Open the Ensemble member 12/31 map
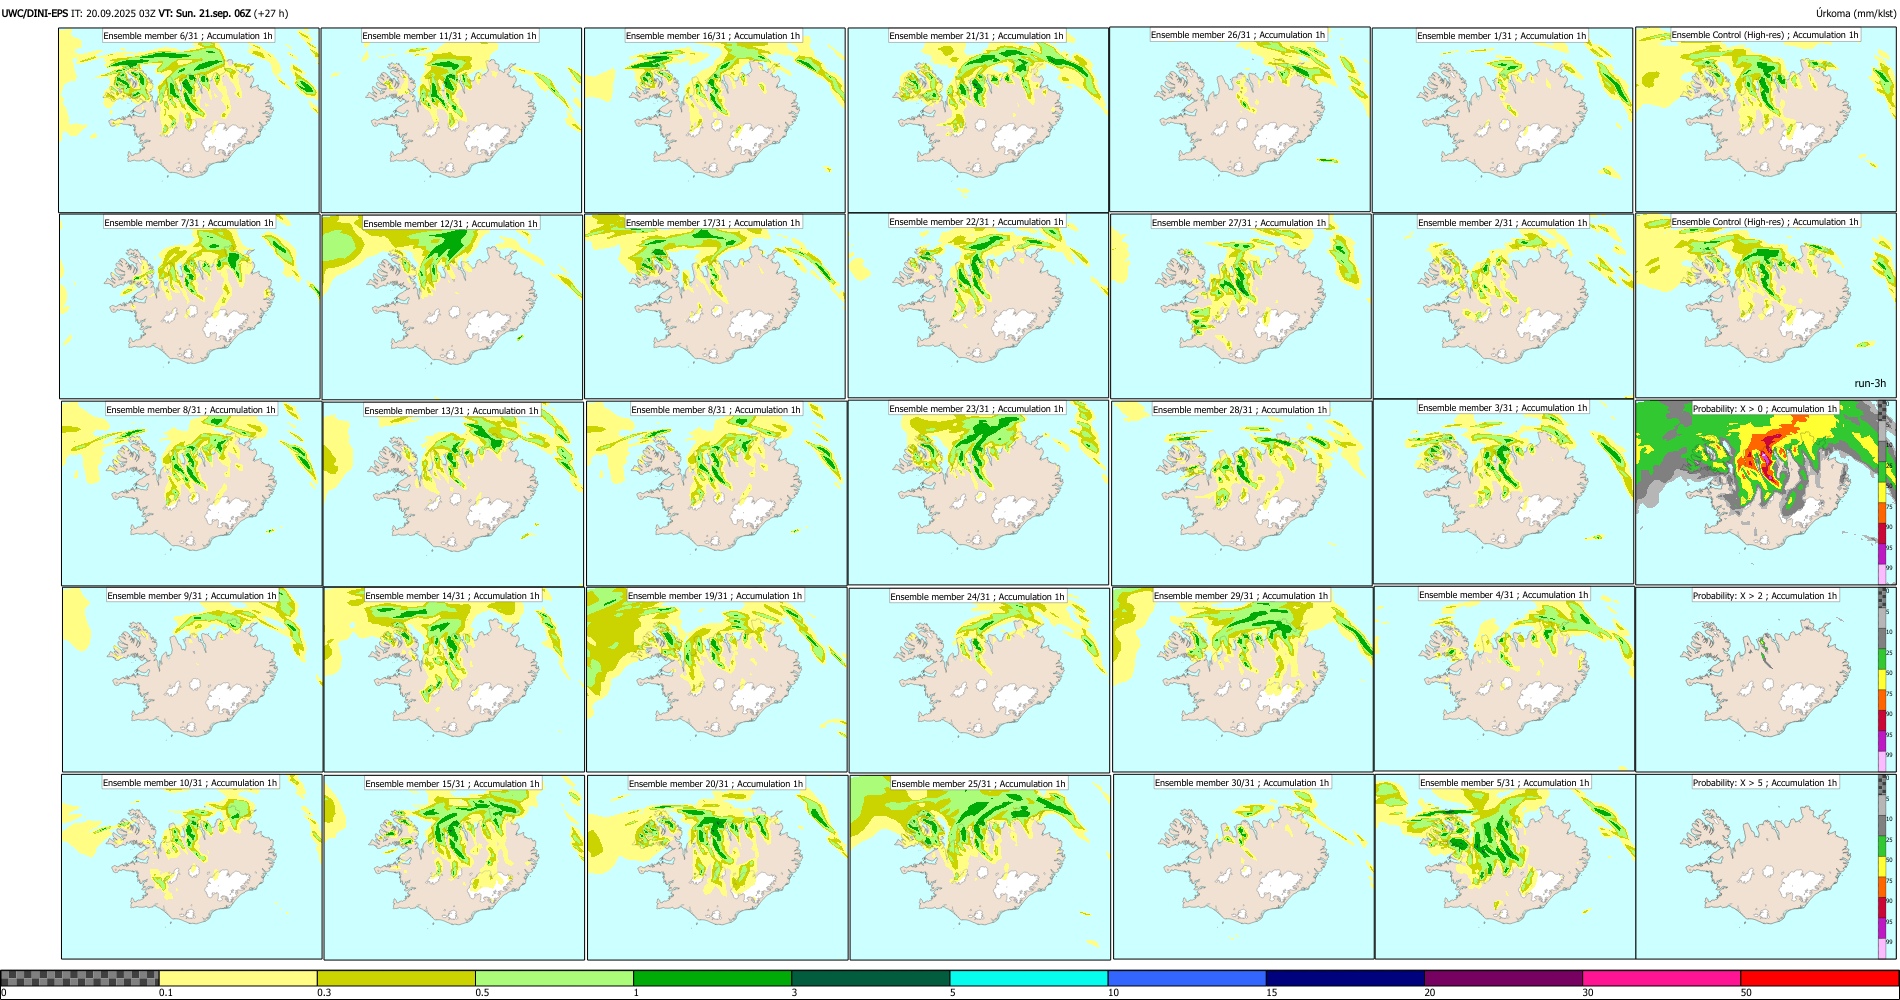This screenshot has width=1900, height=1000. click(452, 307)
